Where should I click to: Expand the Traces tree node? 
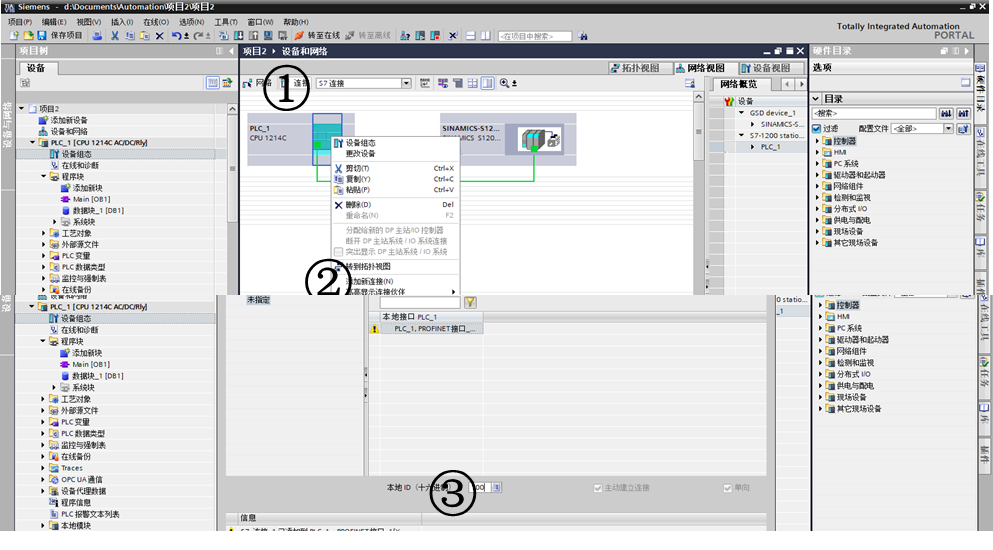click(x=43, y=468)
